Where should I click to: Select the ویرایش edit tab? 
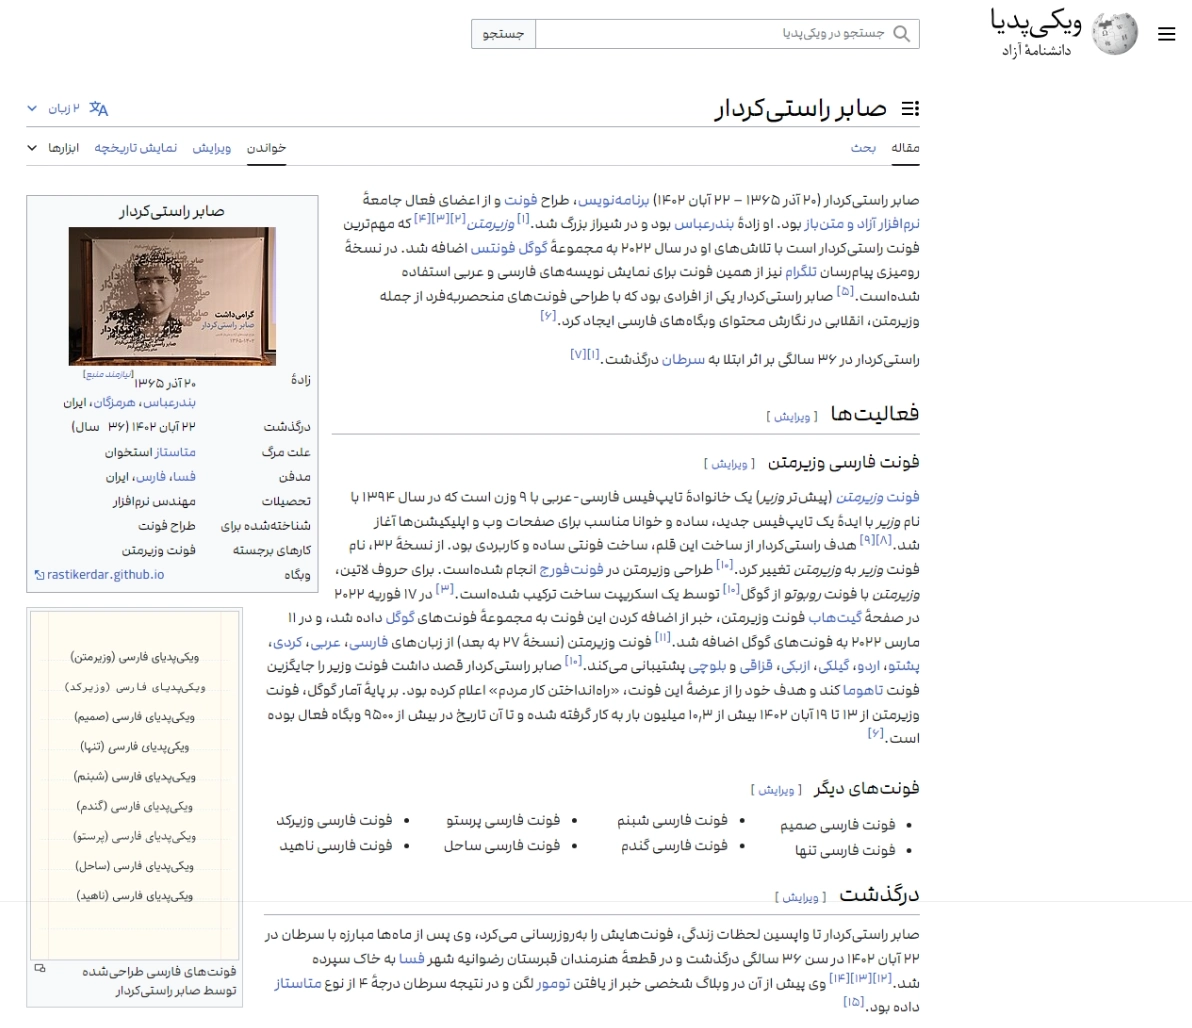pos(211,148)
